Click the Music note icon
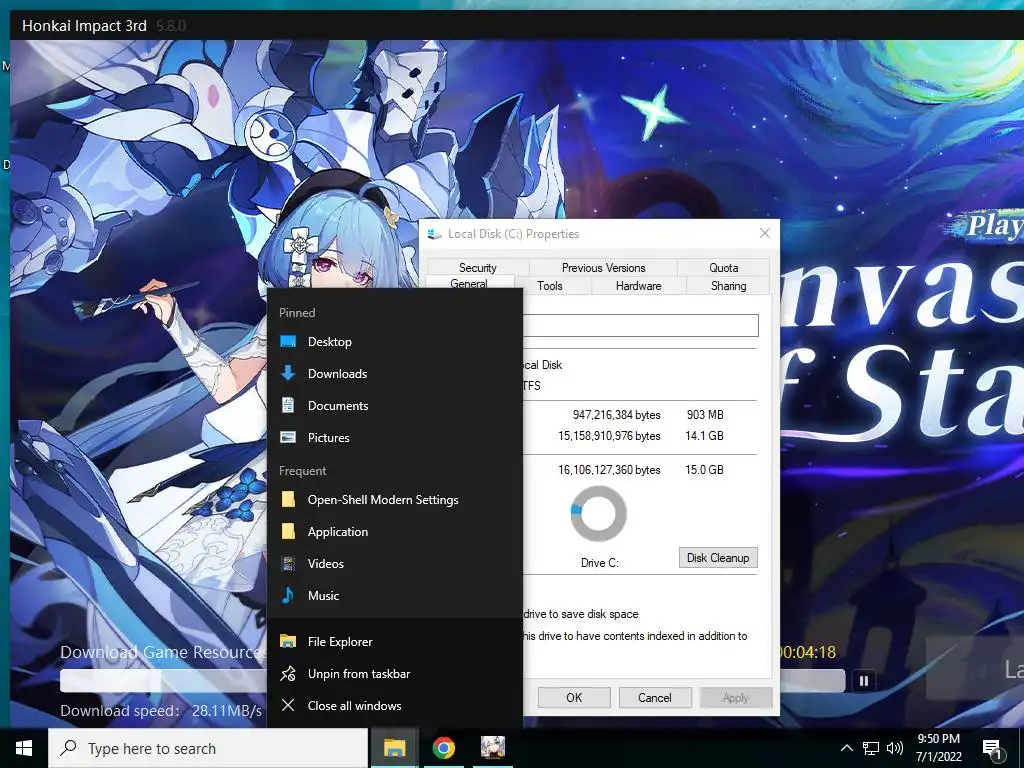This screenshot has width=1024, height=768. pos(287,595)
